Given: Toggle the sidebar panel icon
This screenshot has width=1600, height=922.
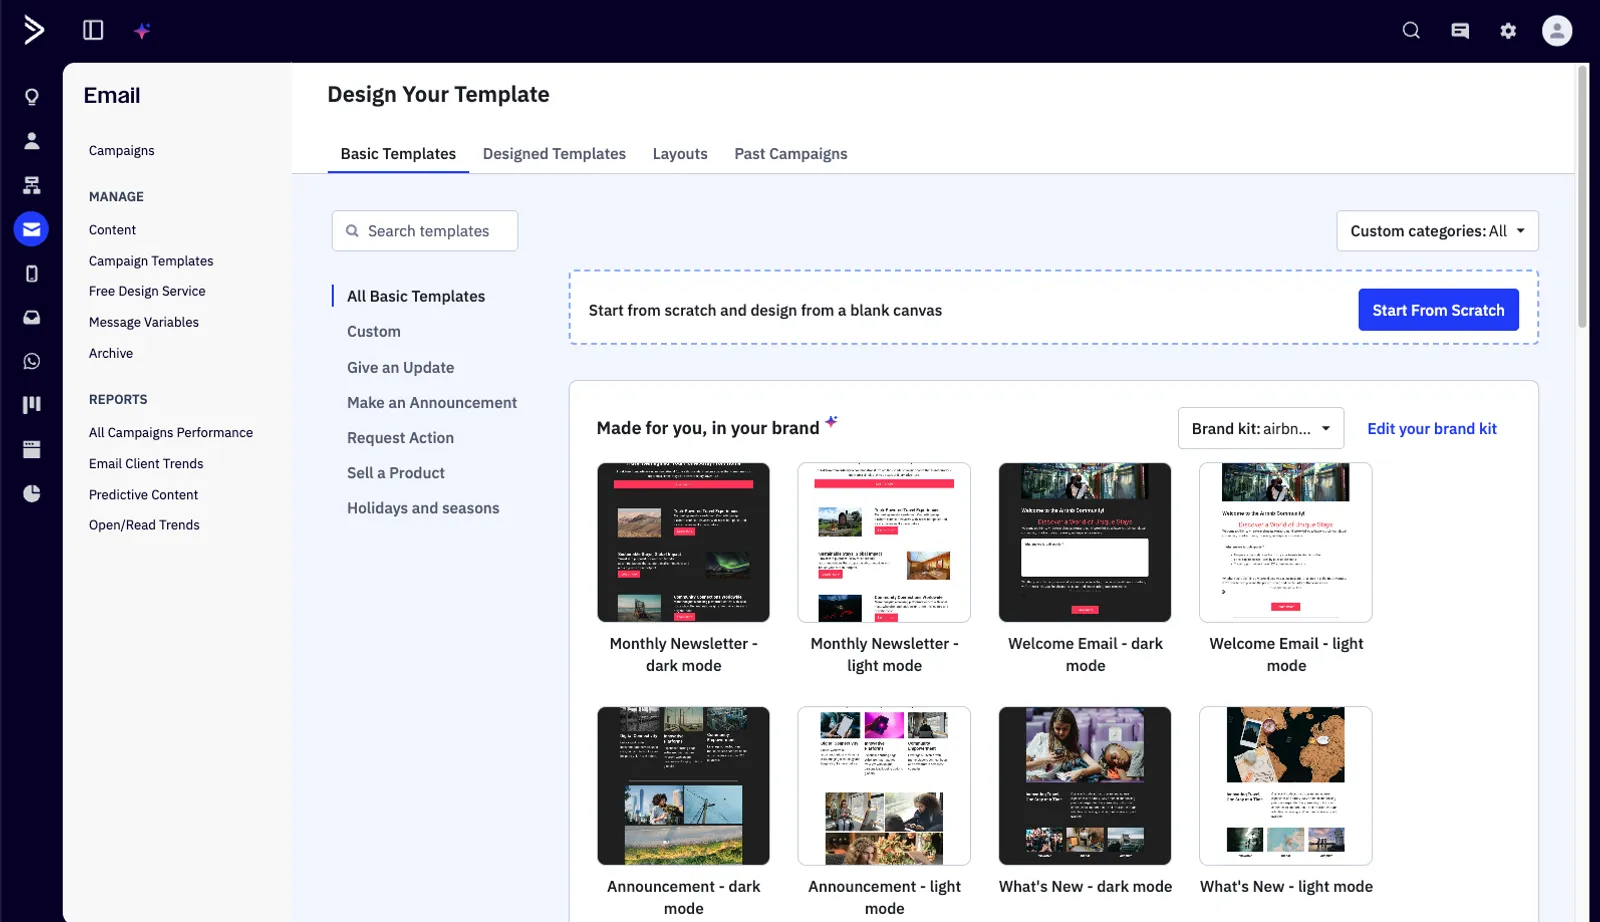Looking at the screenshot, I should tap(93, 30).
